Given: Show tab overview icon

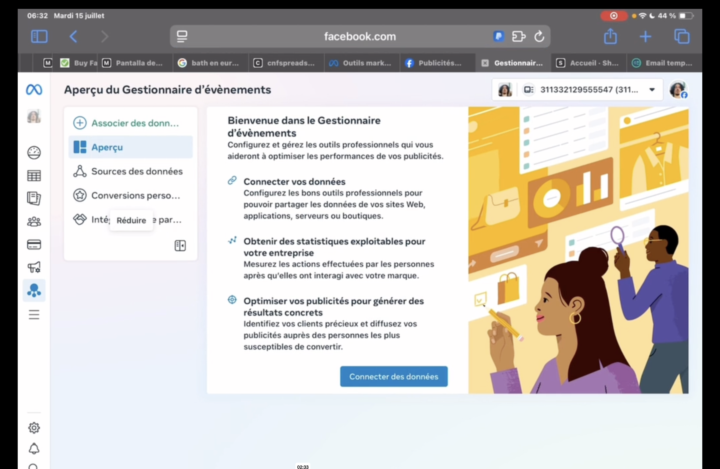Looking at the screenshot, I should point(682,36).
